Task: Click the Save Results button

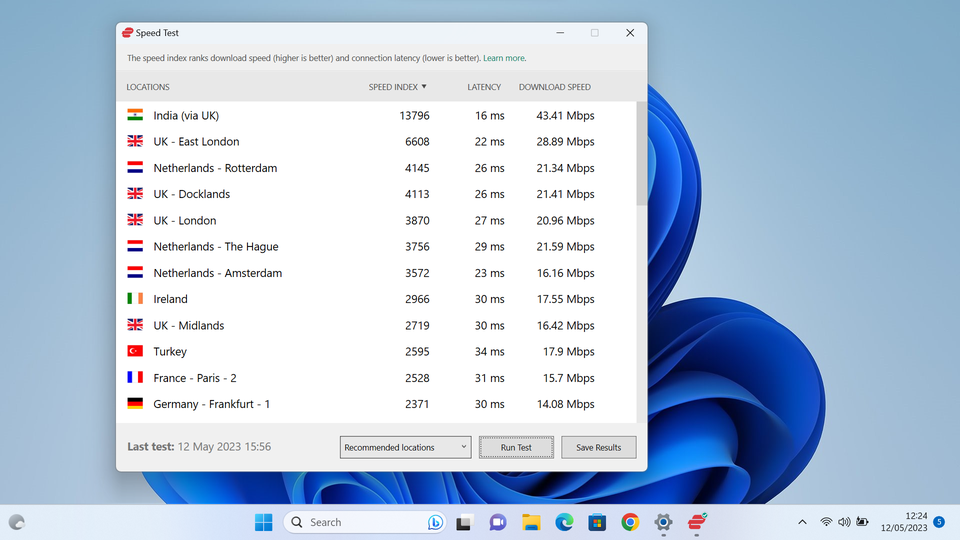Action: coord(599,448)
